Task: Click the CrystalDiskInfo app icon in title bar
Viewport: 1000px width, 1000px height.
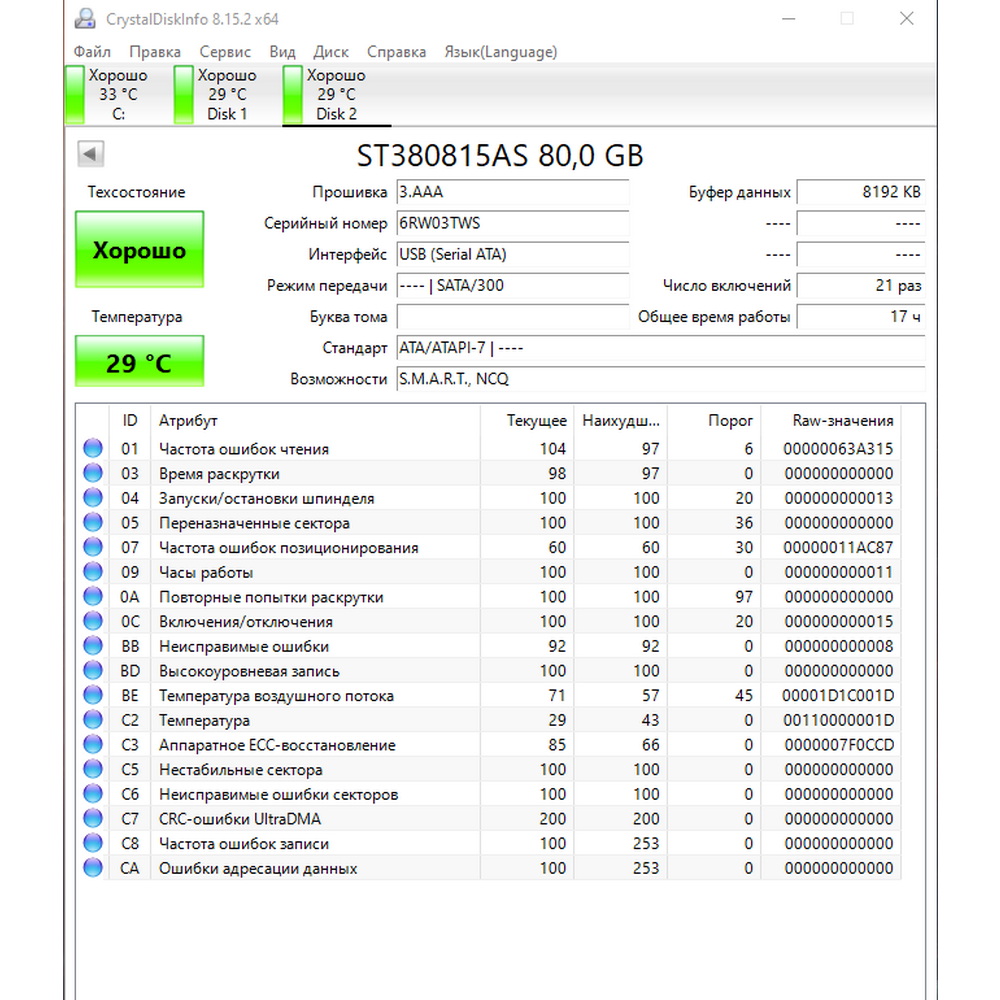Action: 87,19
